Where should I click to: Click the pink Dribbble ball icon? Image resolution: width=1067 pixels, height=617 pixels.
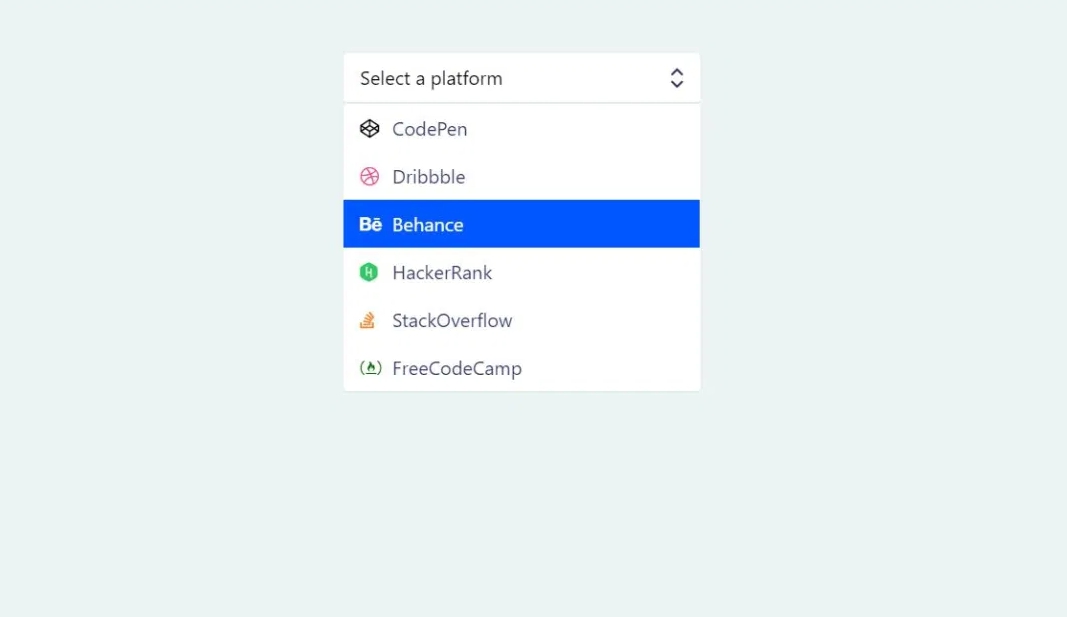370,177
